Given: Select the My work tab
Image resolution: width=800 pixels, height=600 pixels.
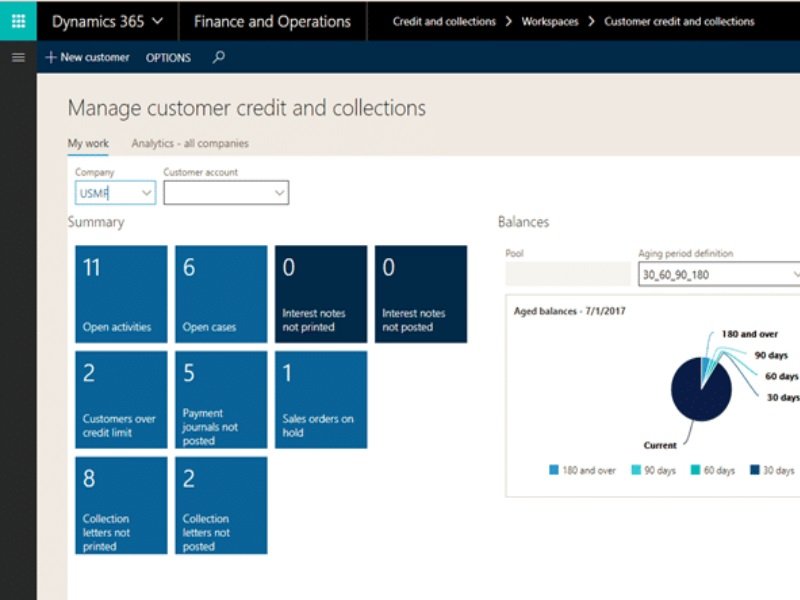Looking at the screenshot, I should [x=88, y=143].
